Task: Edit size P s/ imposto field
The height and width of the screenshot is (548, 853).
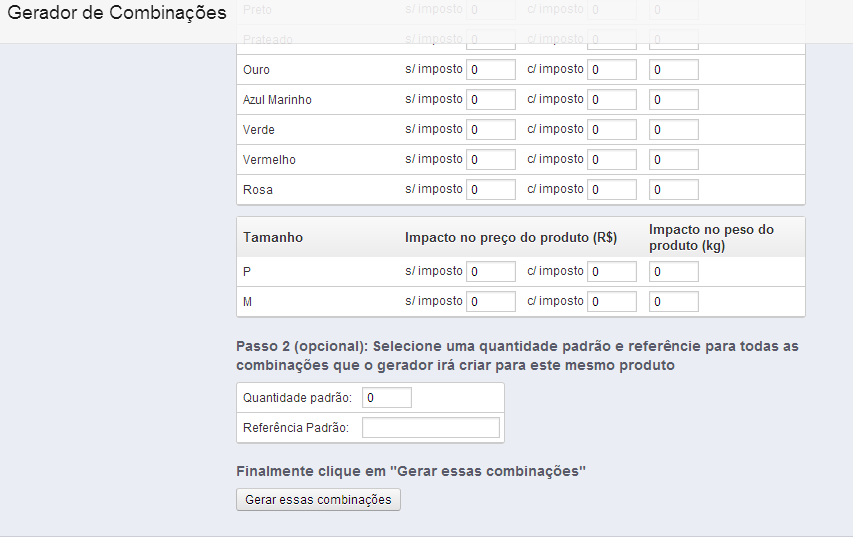Action: pyautogui.click(x=491, y=272)
